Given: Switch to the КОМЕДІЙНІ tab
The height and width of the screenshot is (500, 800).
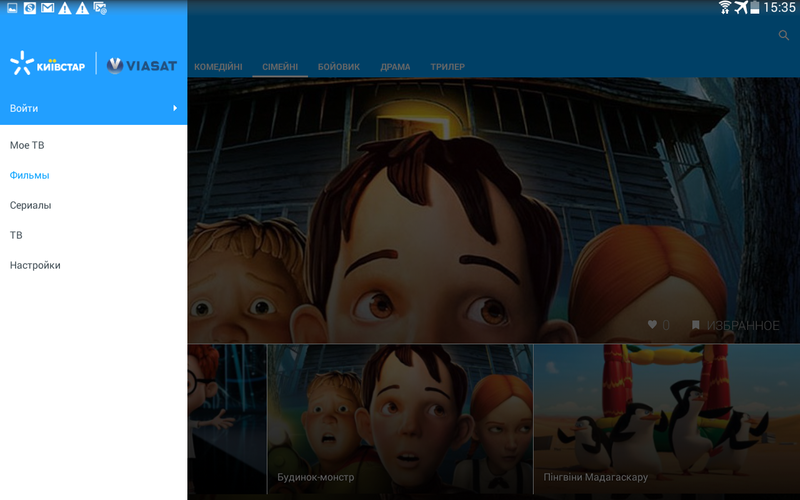Looking at the screenshot, I should coord(218,67).
